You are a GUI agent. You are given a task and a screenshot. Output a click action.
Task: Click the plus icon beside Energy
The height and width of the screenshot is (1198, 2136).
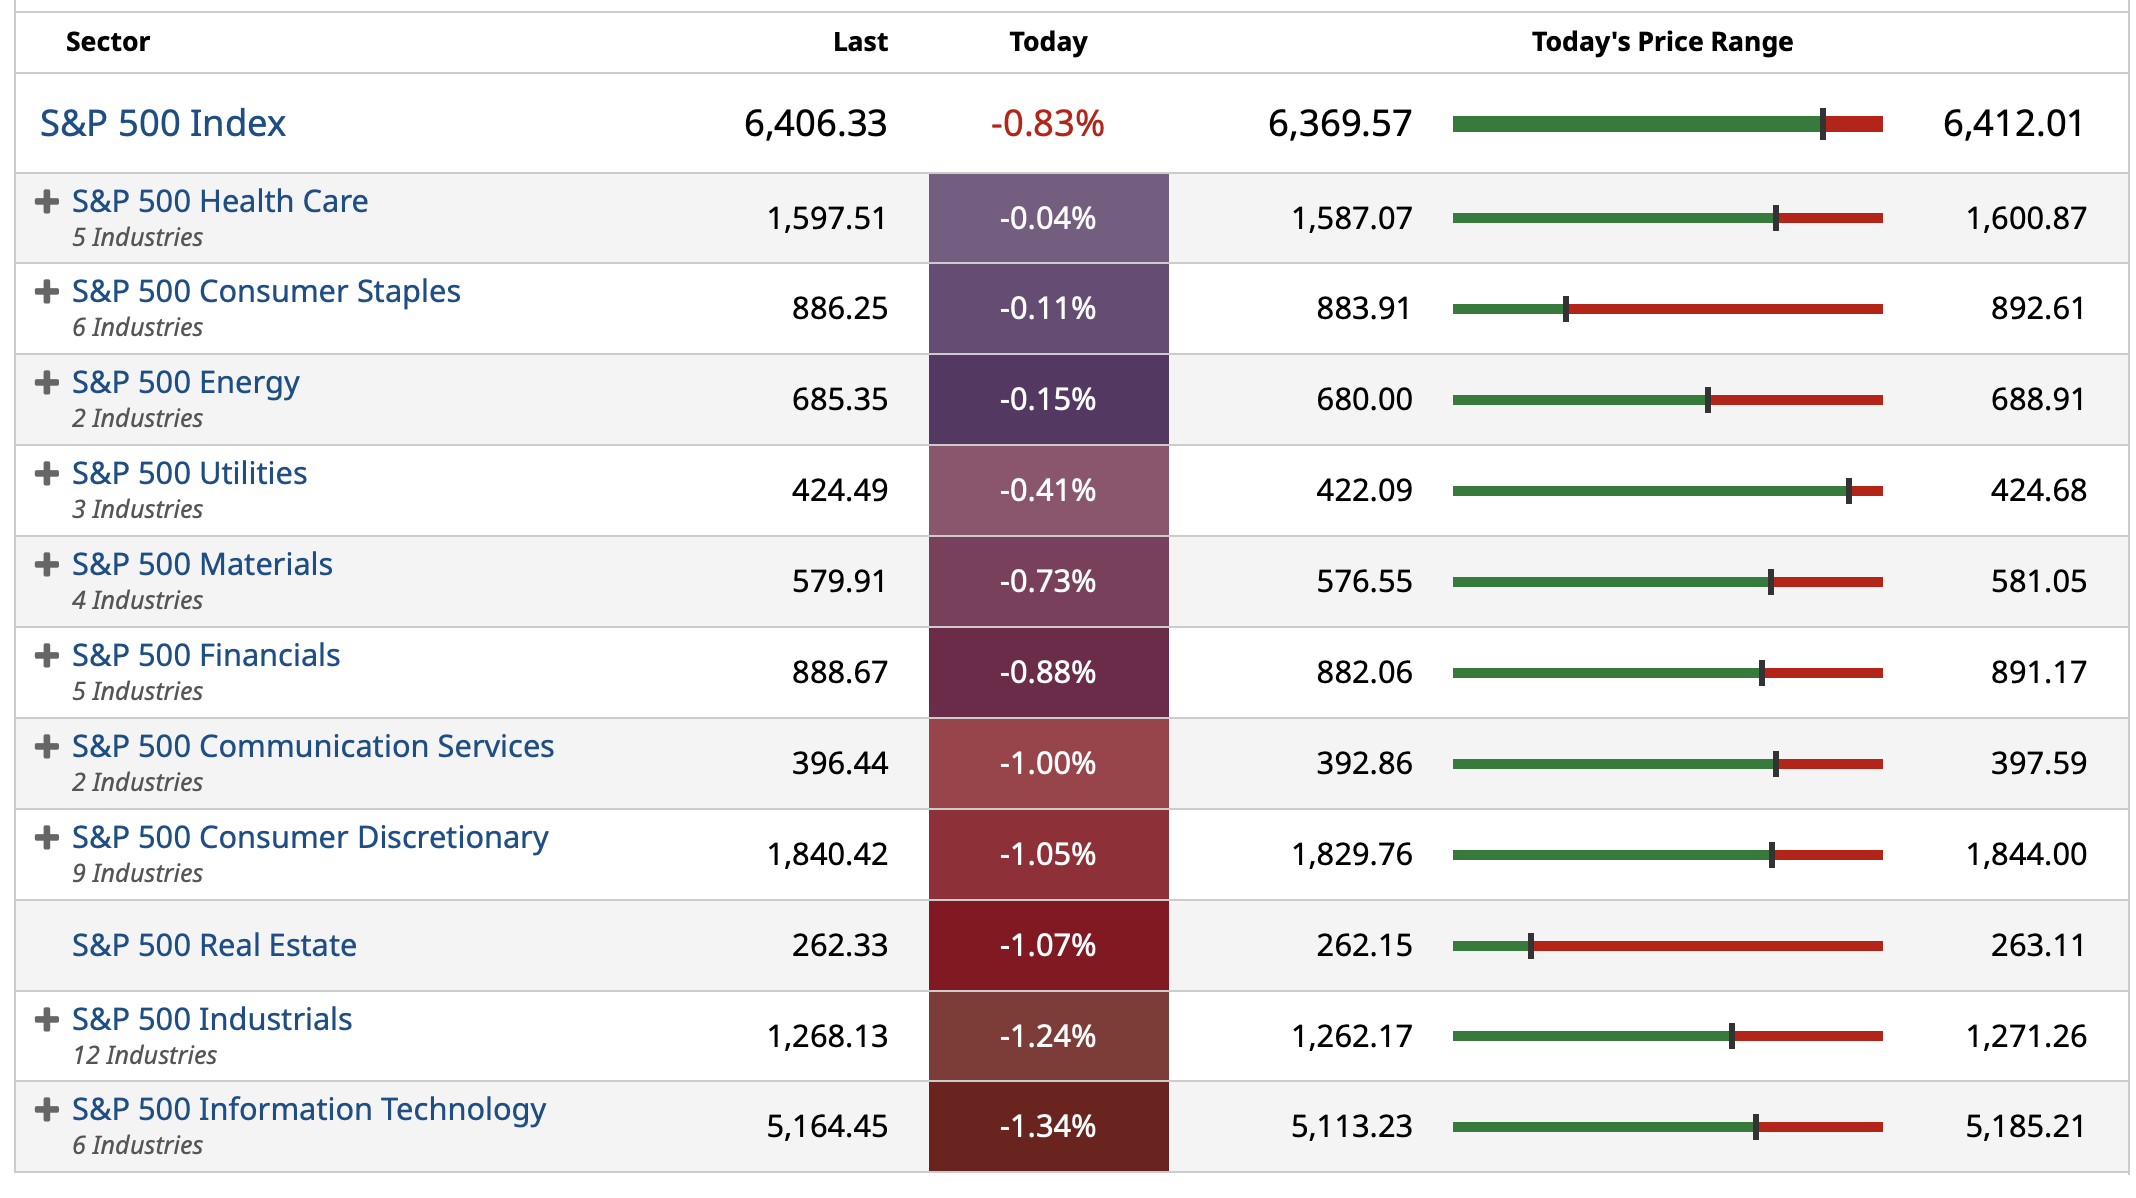pyautogui.click(x=46, y=383)
